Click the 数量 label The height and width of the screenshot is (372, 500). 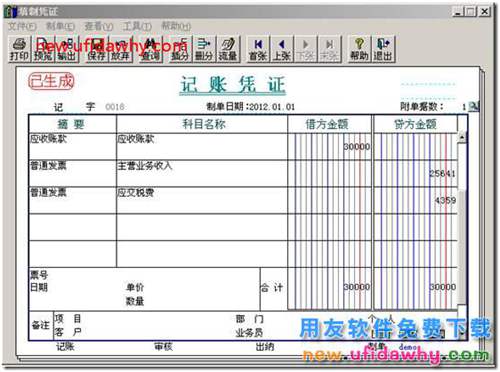click(x=135, y=301)
